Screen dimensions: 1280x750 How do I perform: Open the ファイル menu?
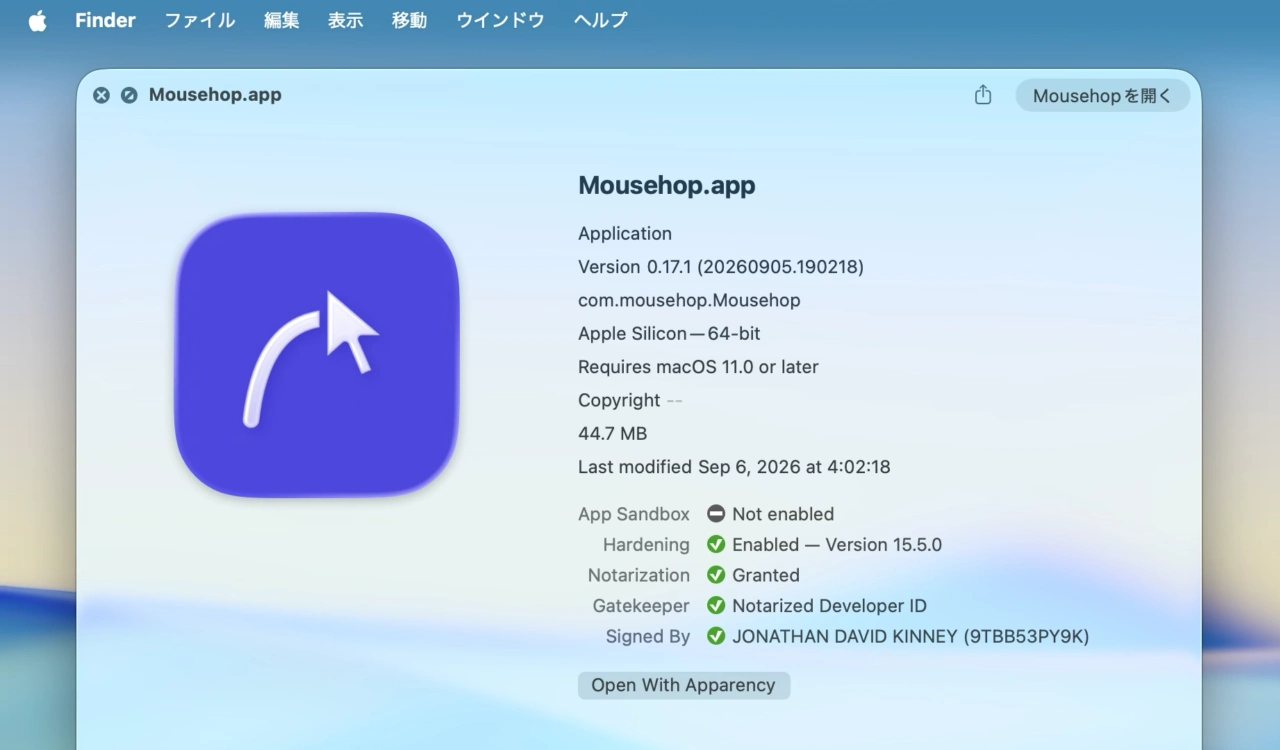[x=200, y=20]
